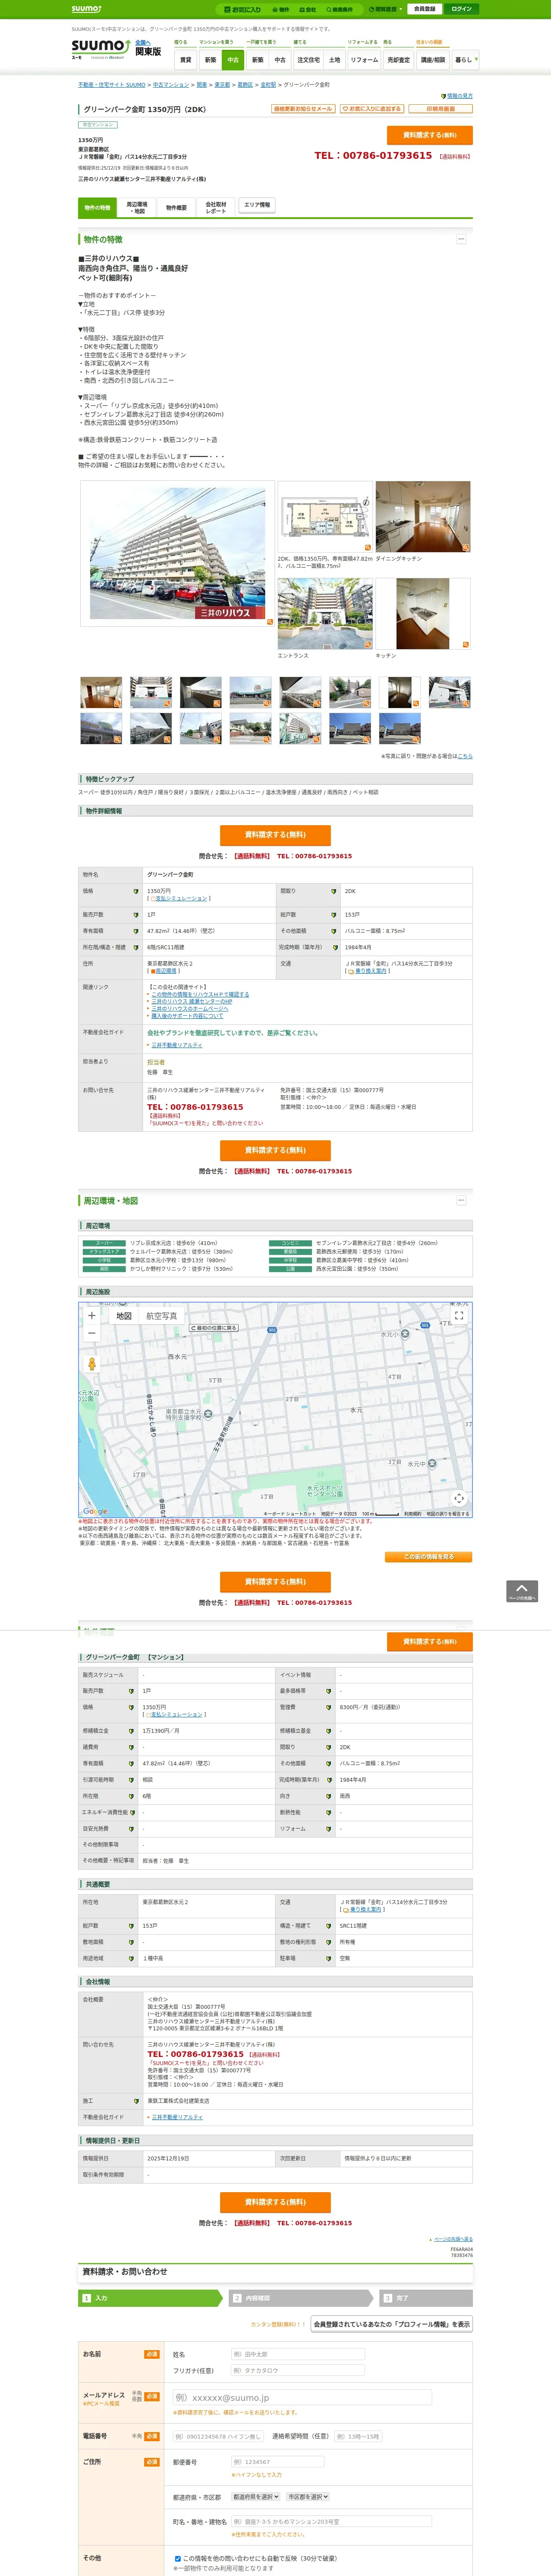
Task: Open the 市区郡を選択 dropdown
Action: click(308, 2496)
